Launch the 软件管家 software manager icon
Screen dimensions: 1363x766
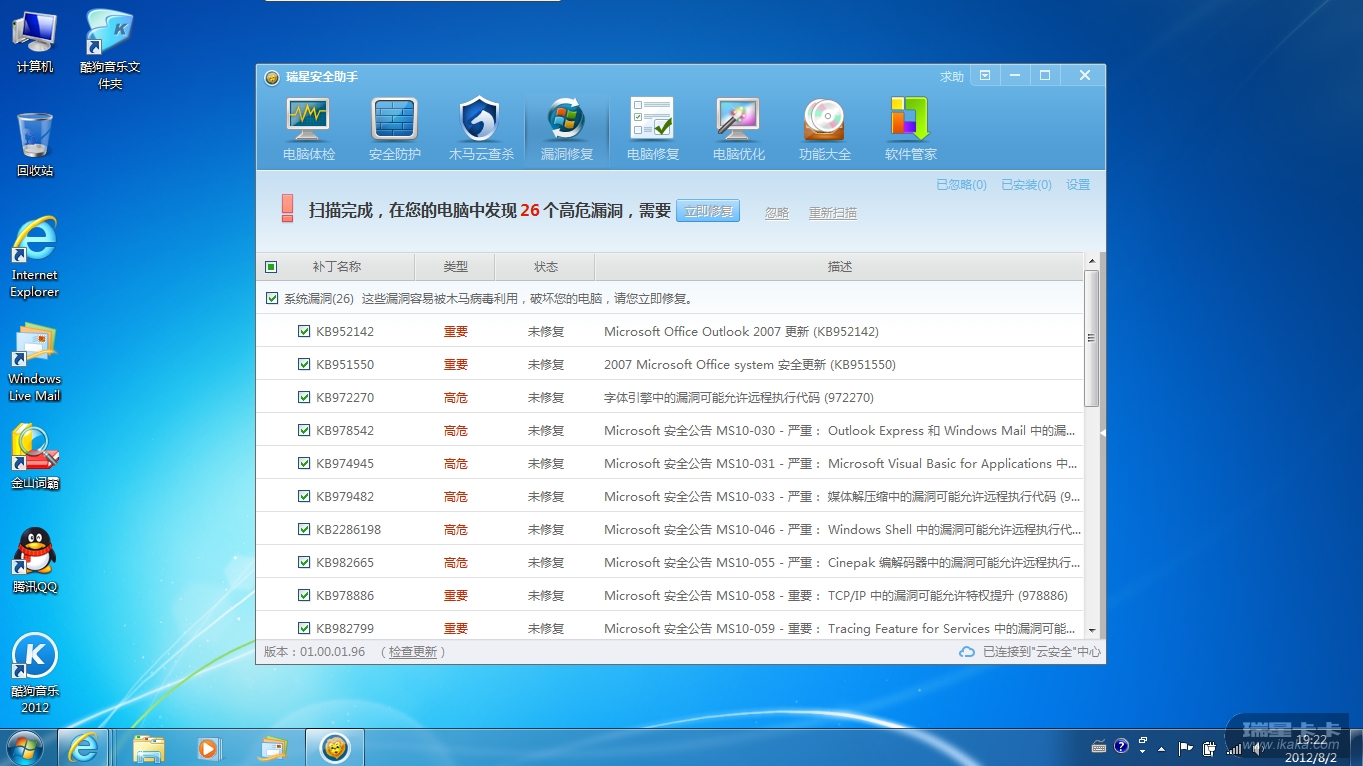[x=910, y=128]
